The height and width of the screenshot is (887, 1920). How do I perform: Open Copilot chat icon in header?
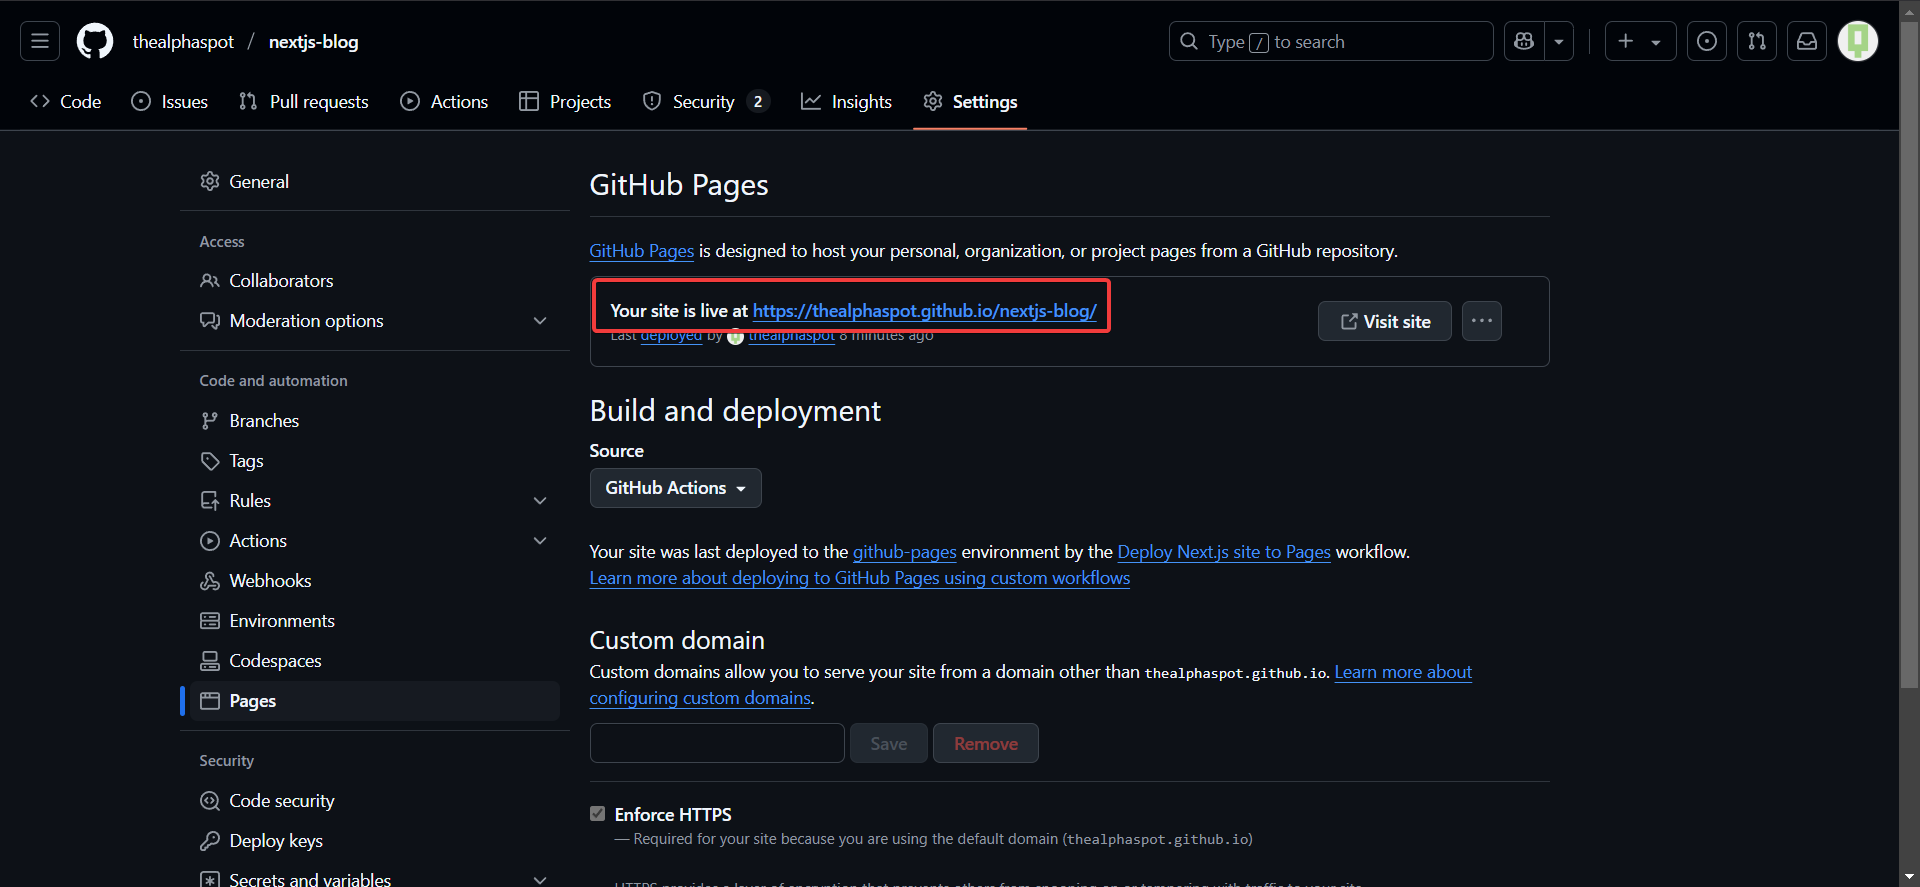1524,41
